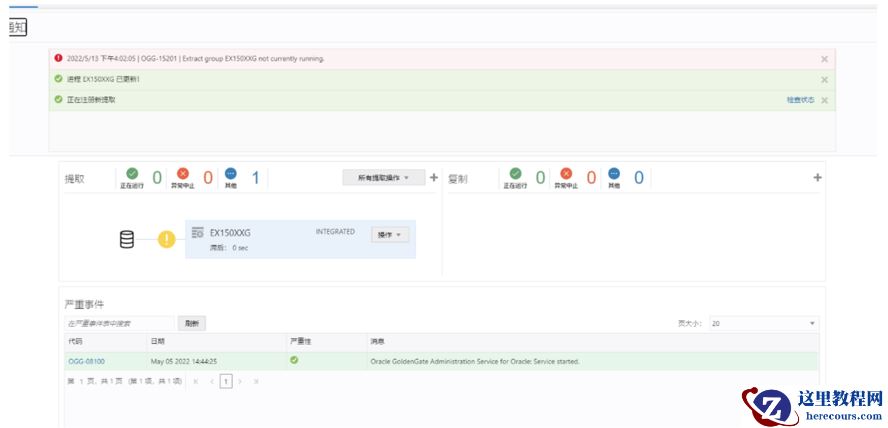Click the extract running count 0
The height and width of the screenshot is (428, 888).
point(157,178)
